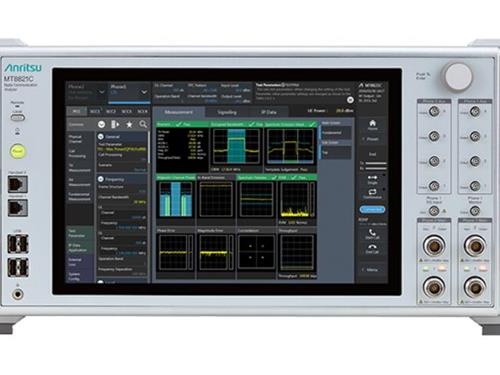Viewport: 500px width, 375px height.
Task: Collapse the Frequency section
Action: click(101, 179)
